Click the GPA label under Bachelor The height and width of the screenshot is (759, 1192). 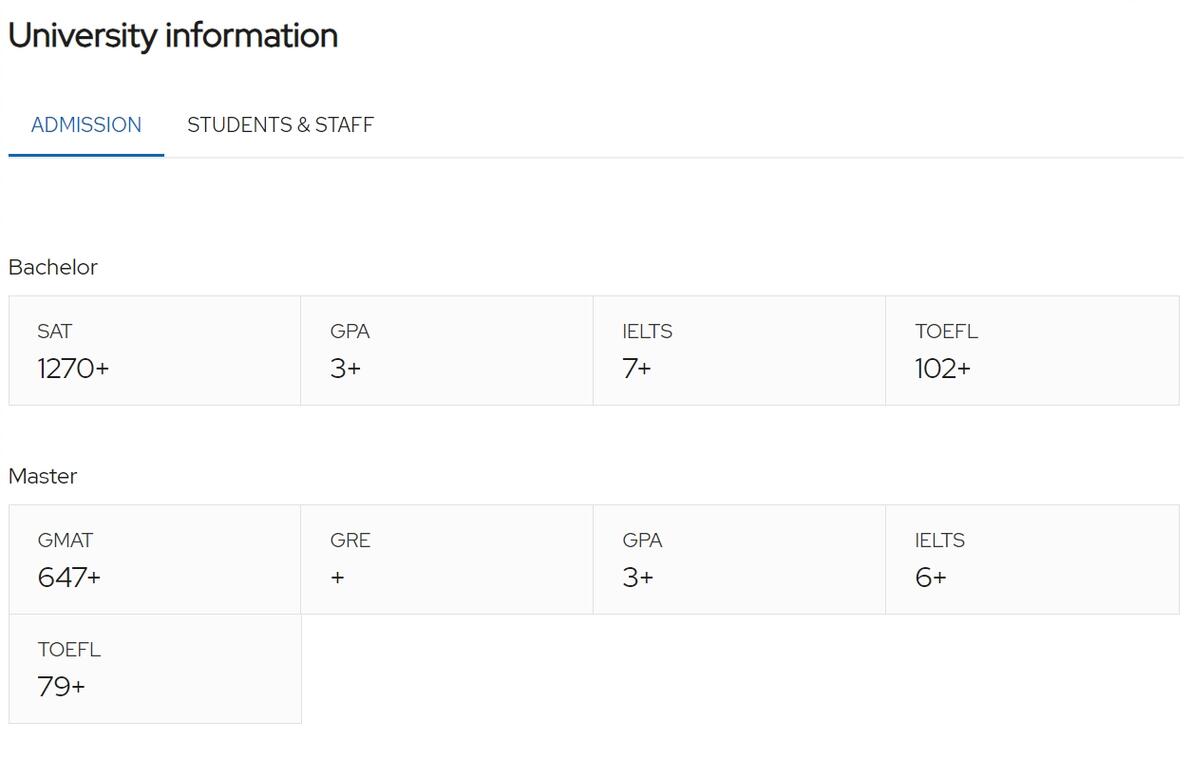[x=350, y=331]
